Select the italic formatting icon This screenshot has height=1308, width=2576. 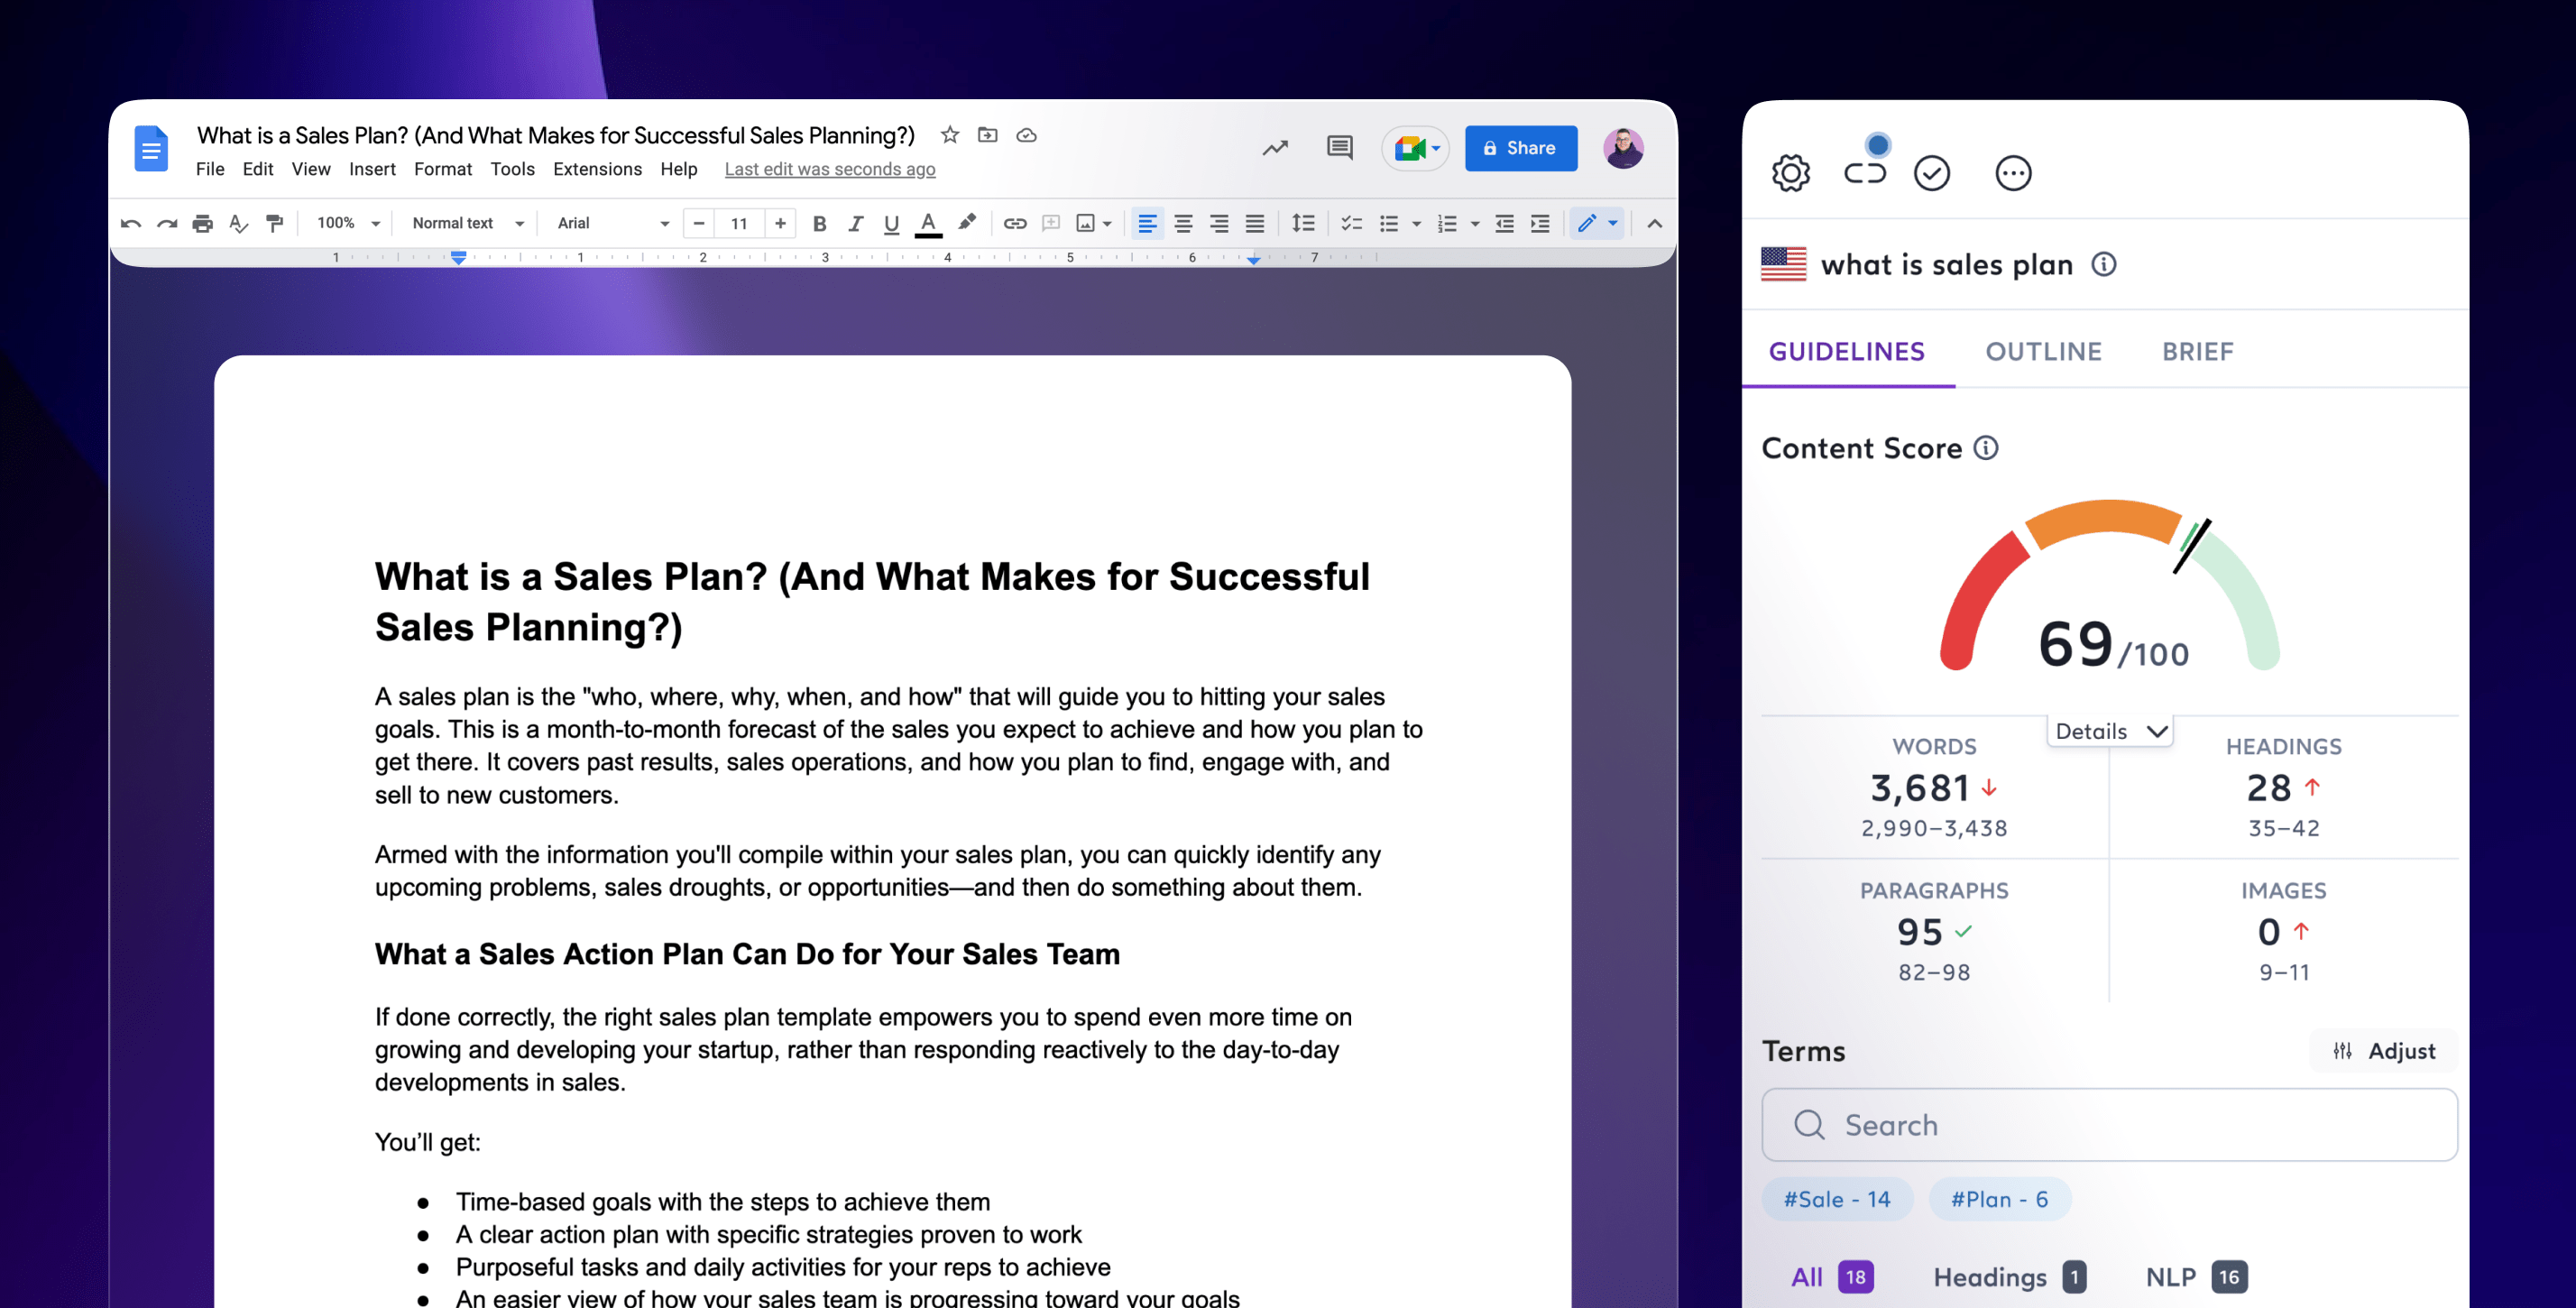pos(852,222)
